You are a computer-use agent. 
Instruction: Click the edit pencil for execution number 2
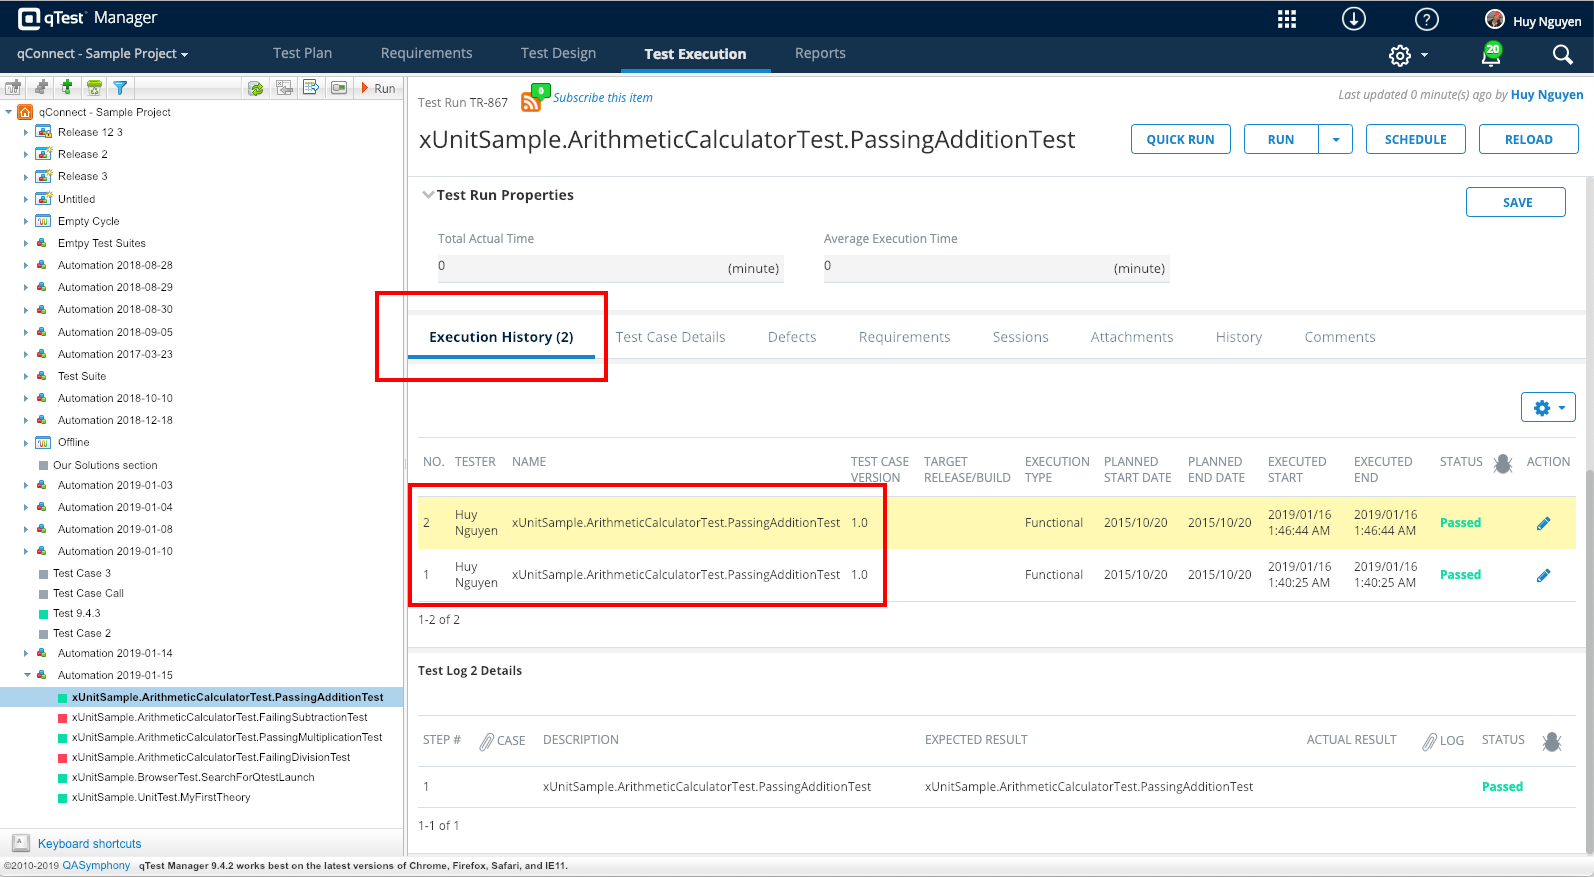(x=1543, y=523)
